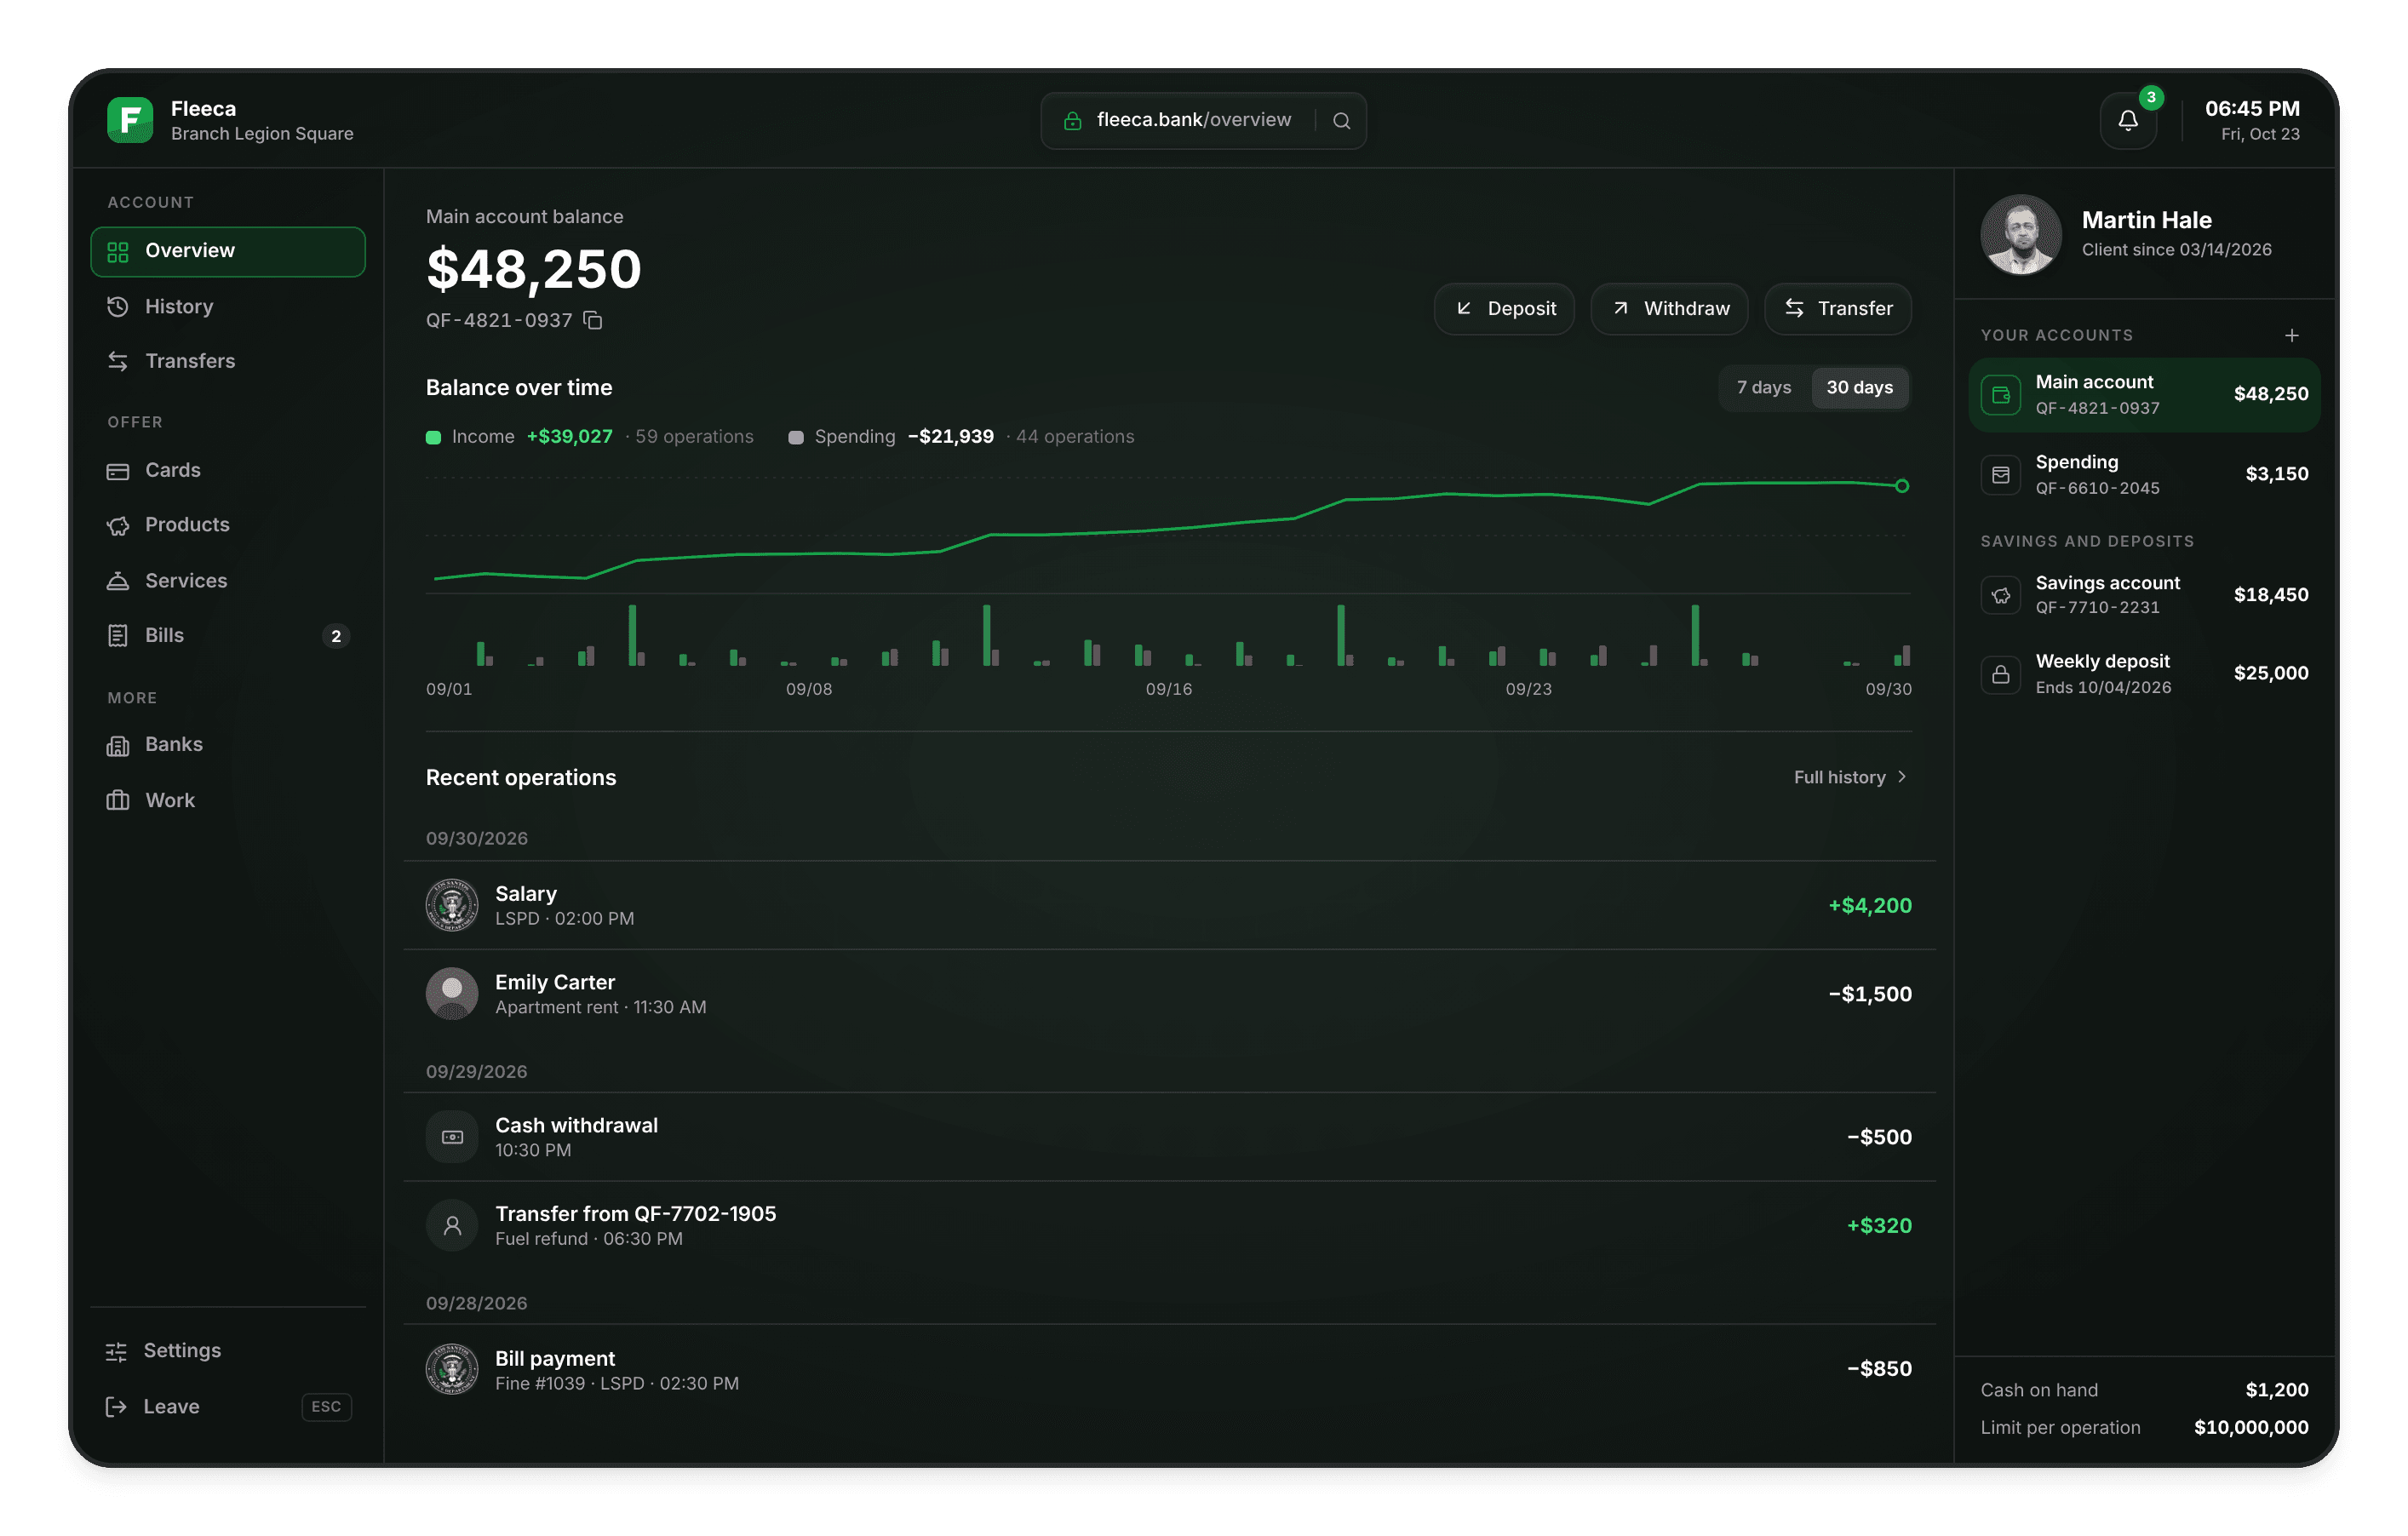Click the Spending account icon
The height and width of the screenshot is (1536, 2408).
point(2000,475)
